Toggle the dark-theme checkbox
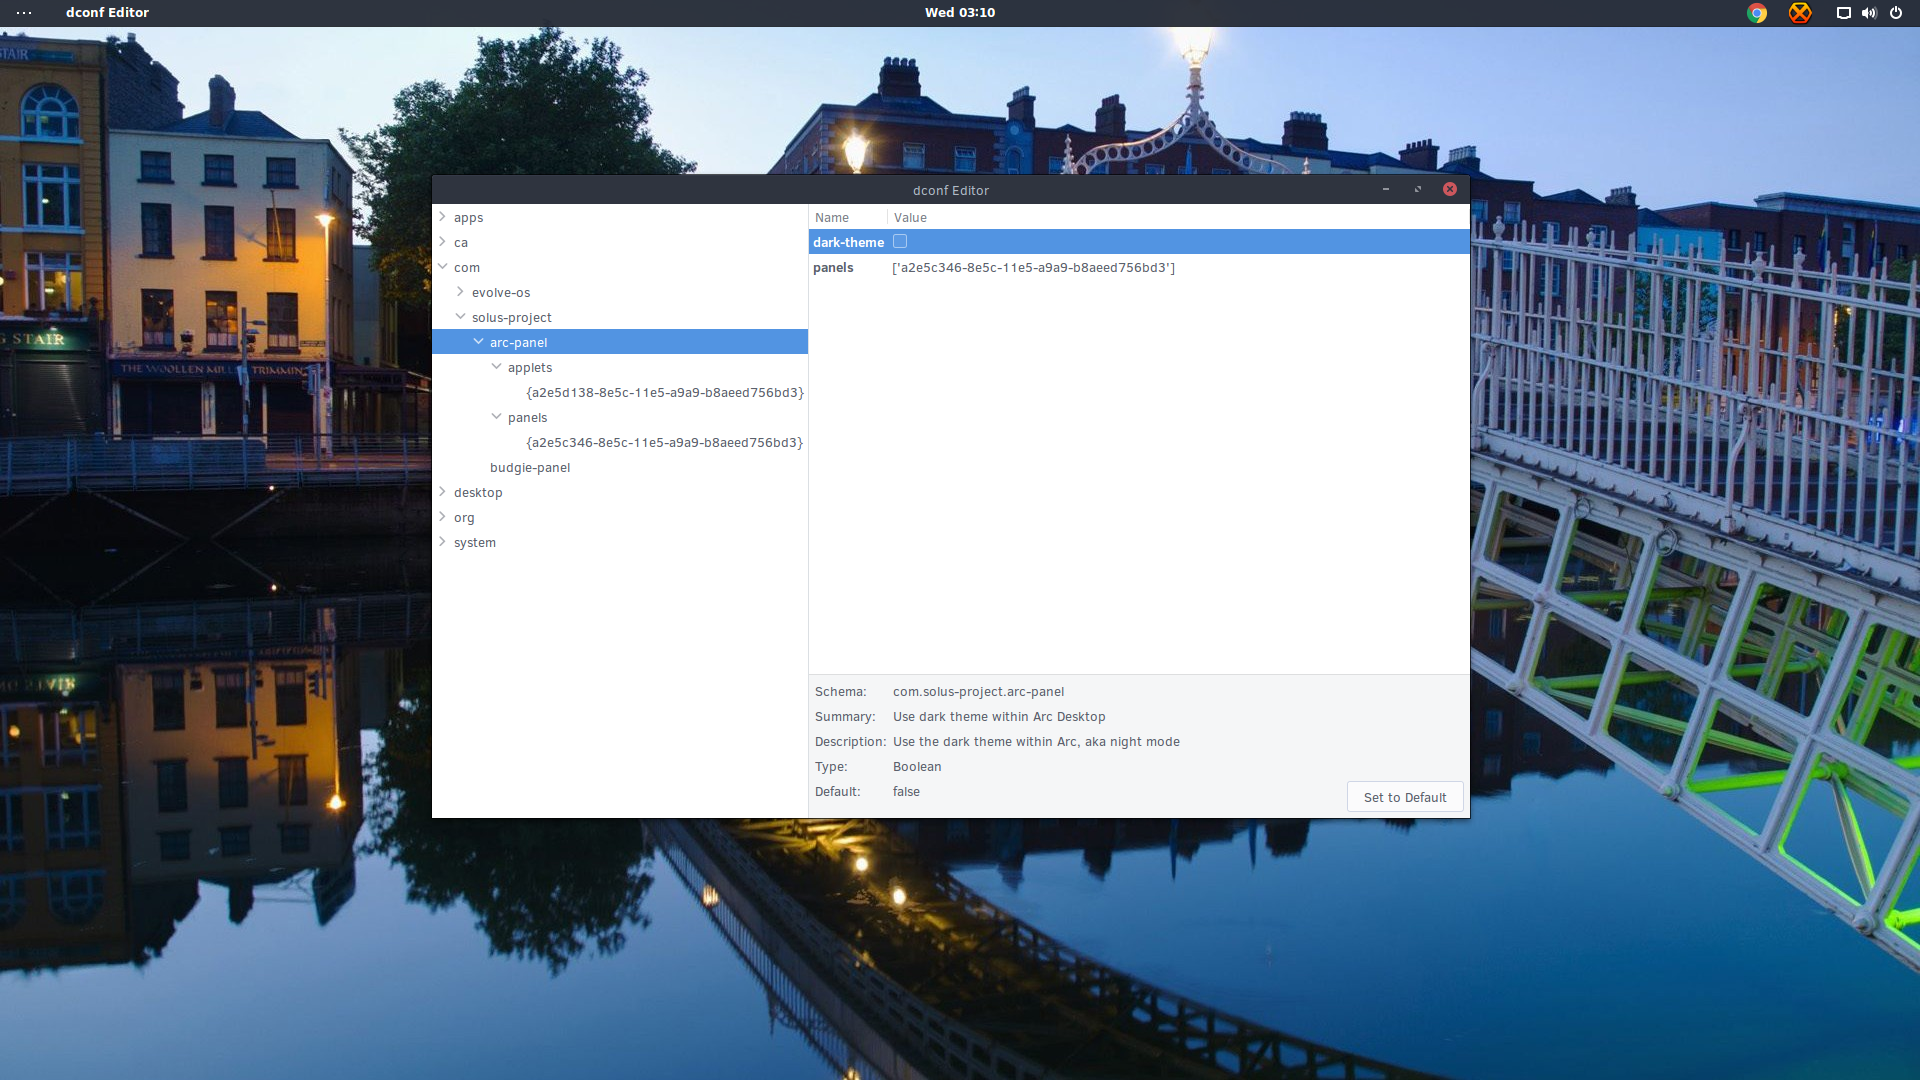 pyautogui.click(x=900, y=241)
